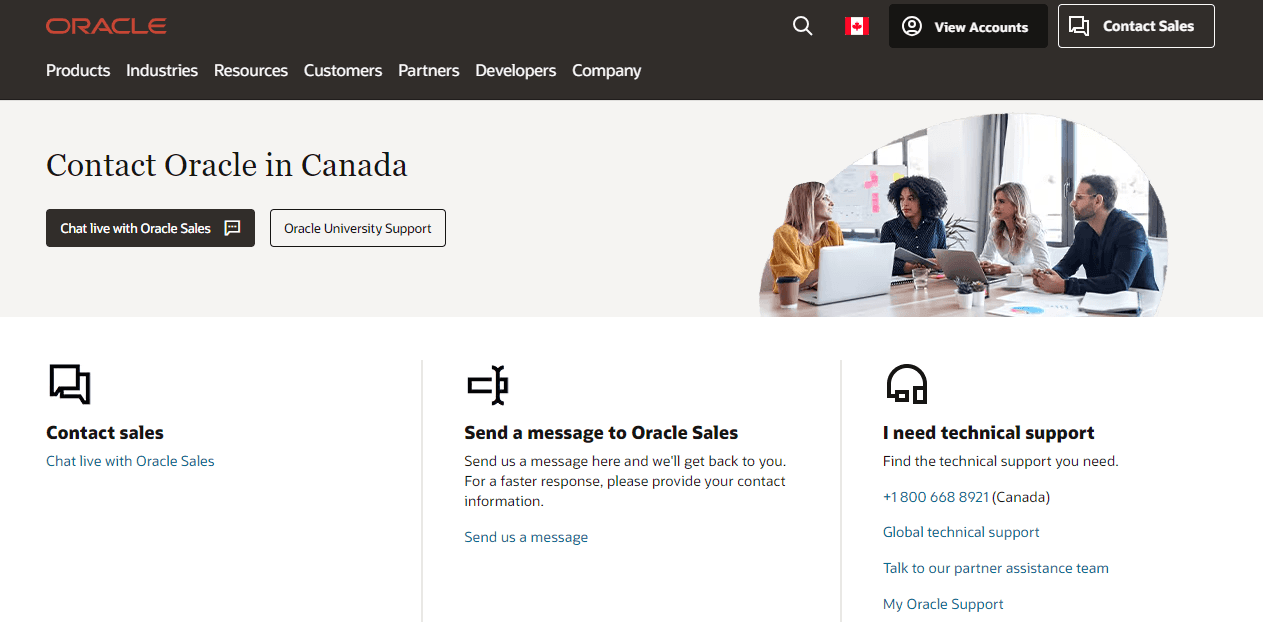1263x622 pixels.
Task: Open the Partners menu
Action: (x=429, y=70)
